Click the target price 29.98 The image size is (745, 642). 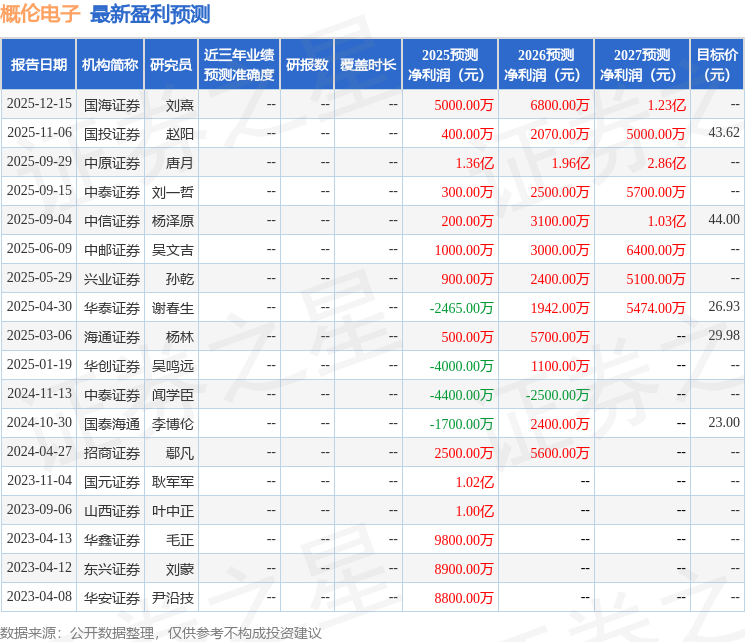(x=724, y=335)
